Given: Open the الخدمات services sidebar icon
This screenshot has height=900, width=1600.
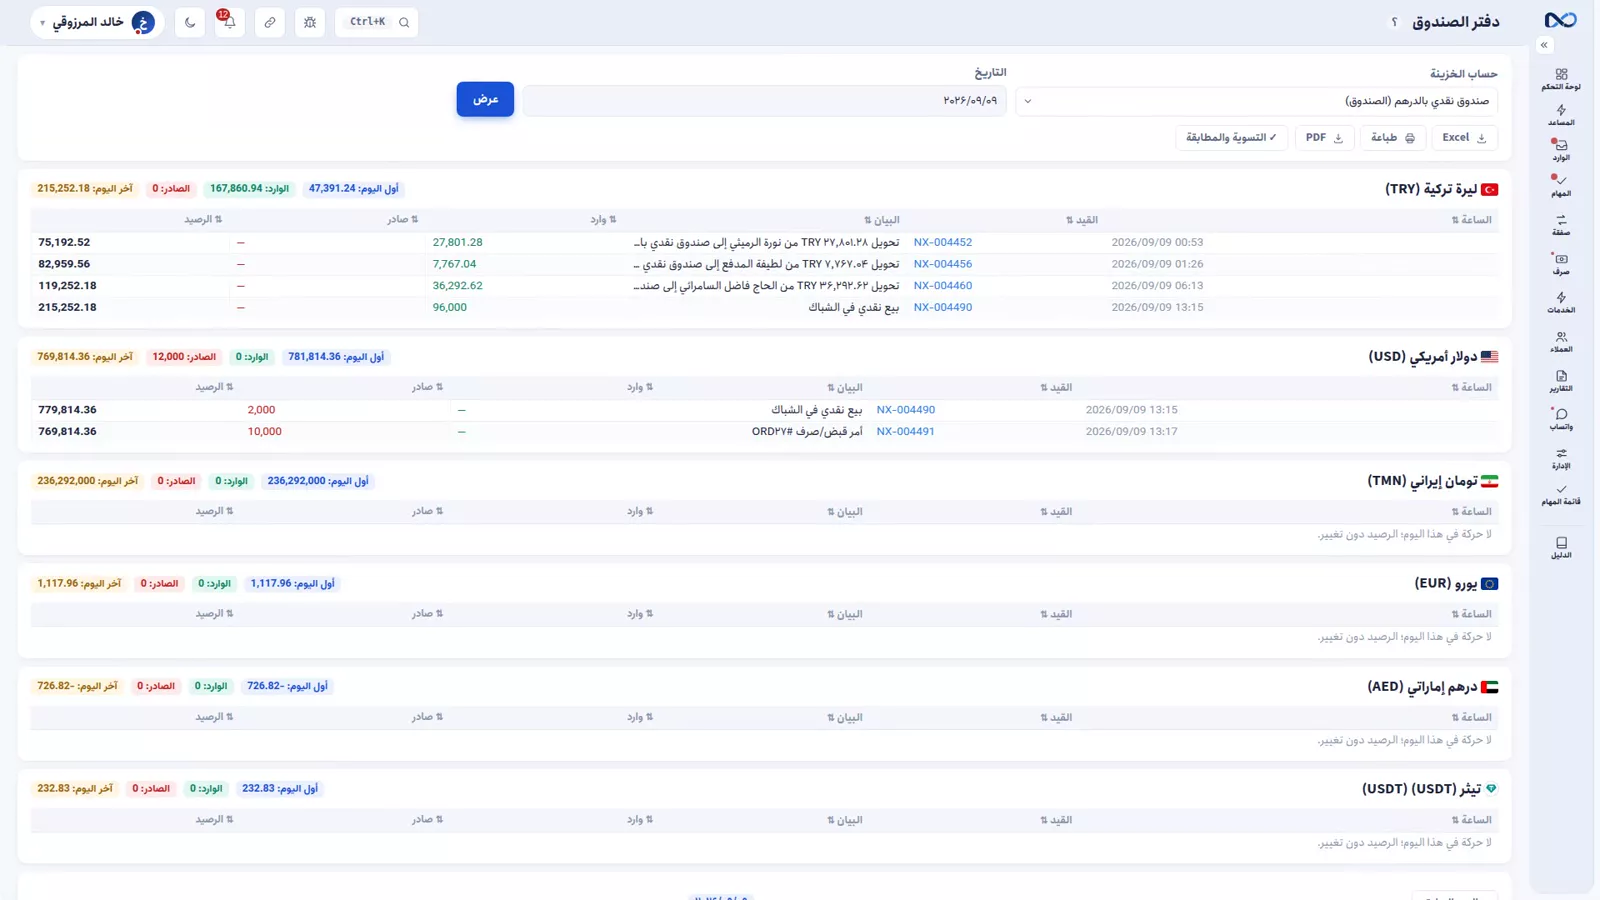Looking at the screenshot, I should coord(1561,303).
